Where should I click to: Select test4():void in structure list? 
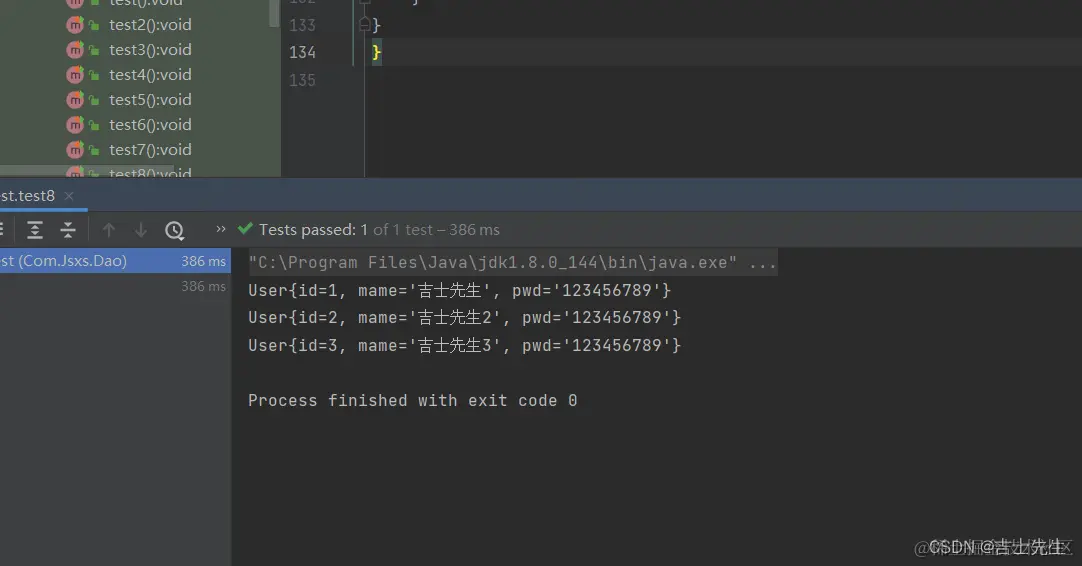tap(150, 75)
